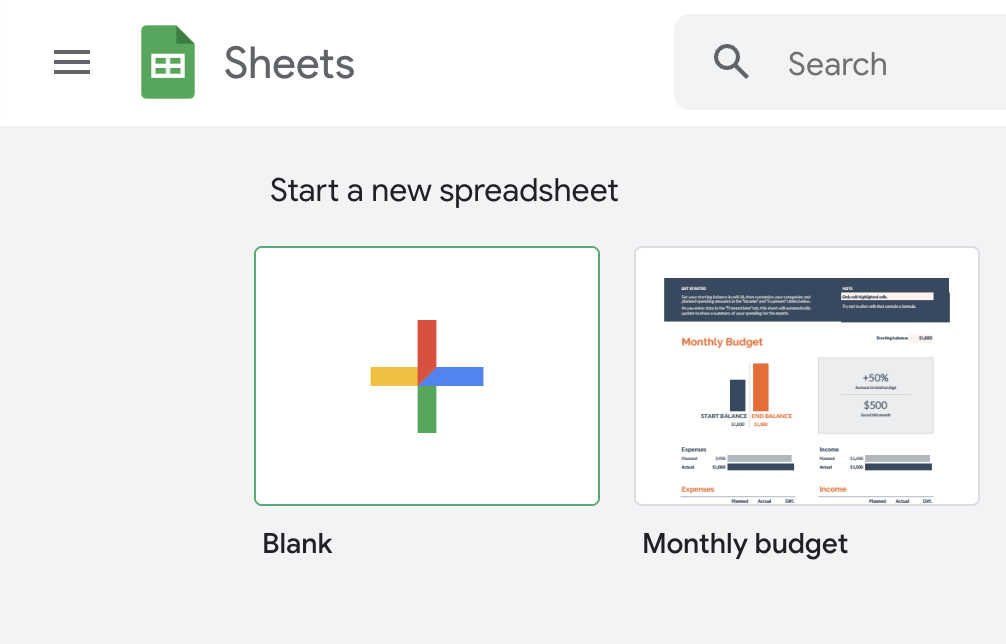1006x644 pixels.
Task: Click the Income bars in budget preview
Action: 898,462
